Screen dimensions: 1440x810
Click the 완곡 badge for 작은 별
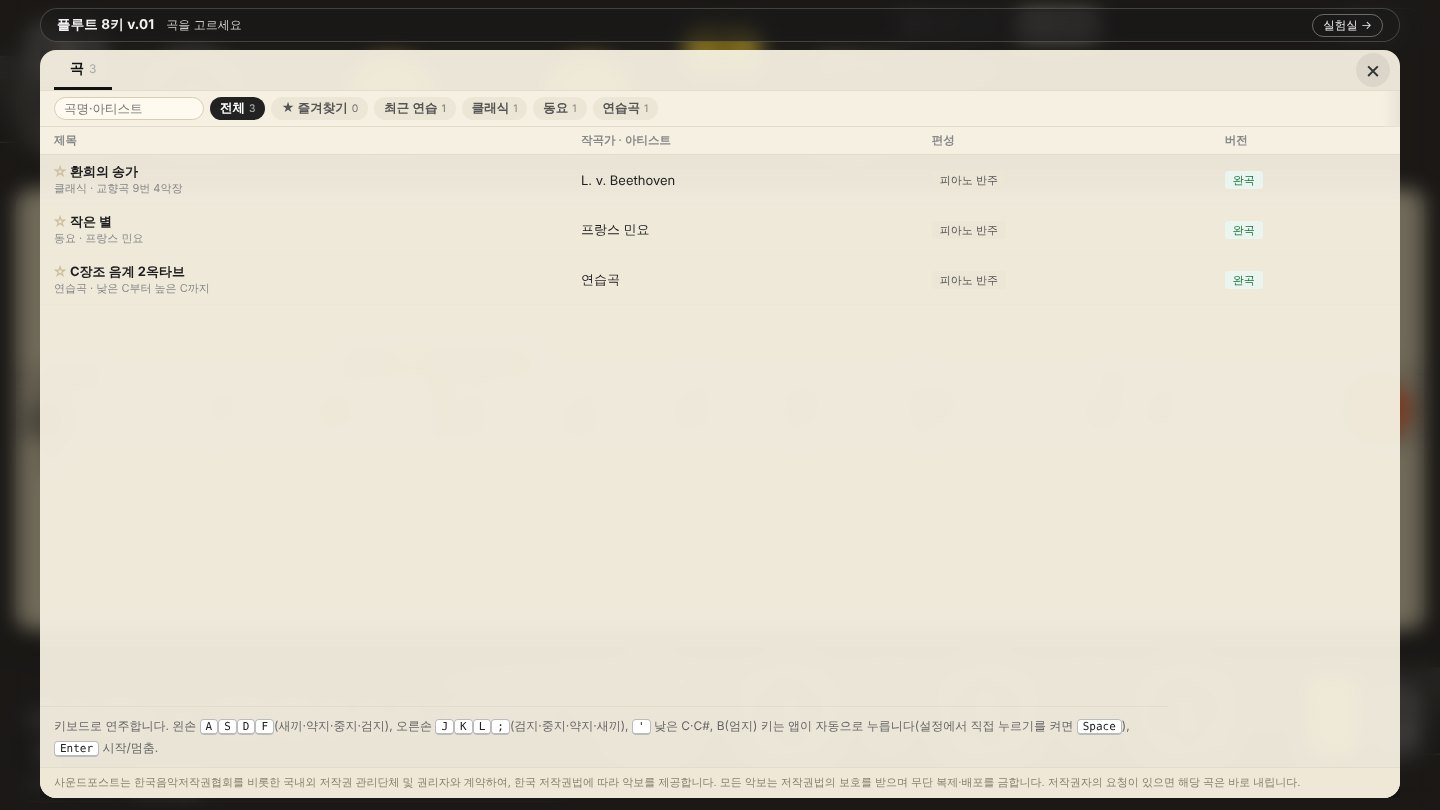(x=1244, y=230)
